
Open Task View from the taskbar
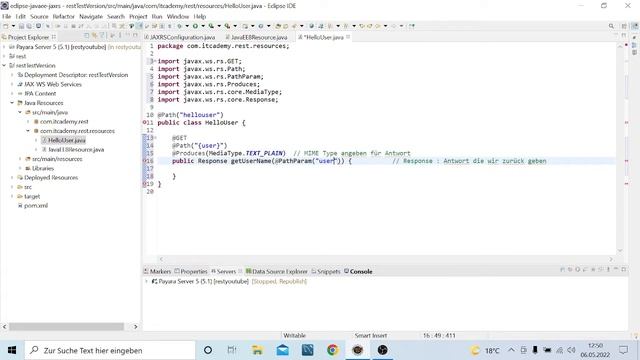pyautogui.click(x=232, y=350)
